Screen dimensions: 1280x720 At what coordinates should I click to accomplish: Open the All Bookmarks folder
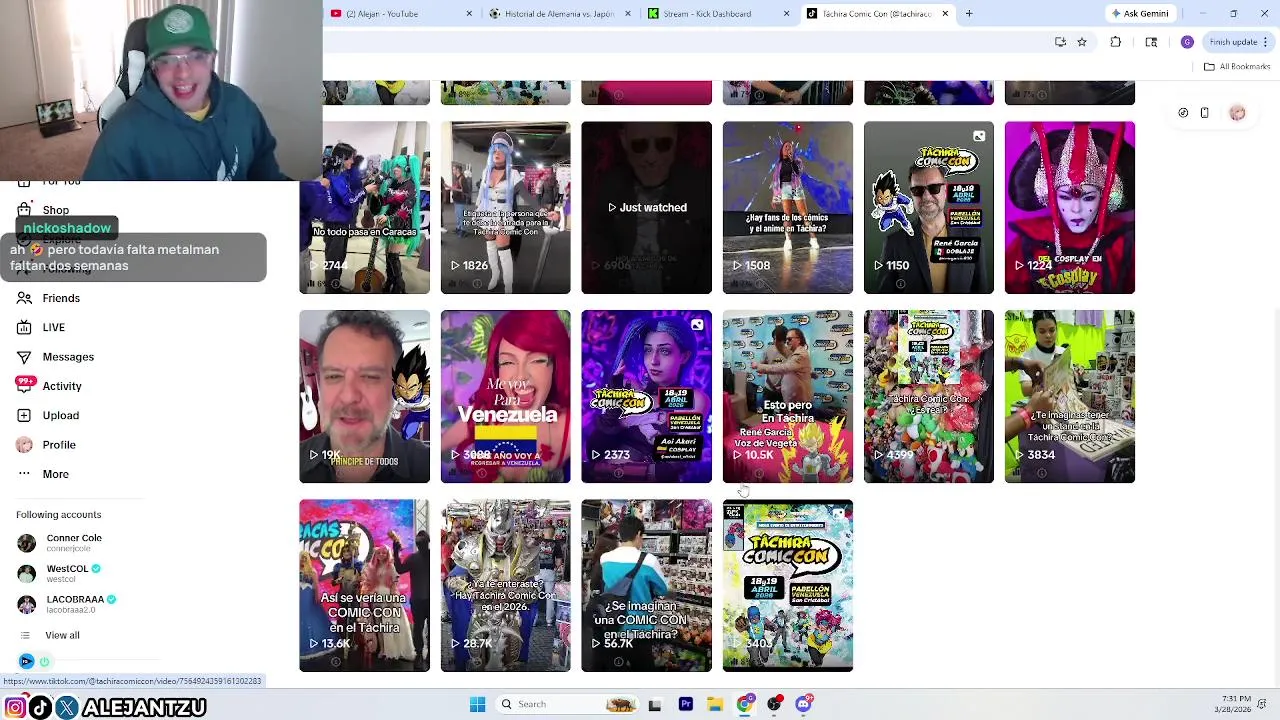click(x=1237, y=66)
